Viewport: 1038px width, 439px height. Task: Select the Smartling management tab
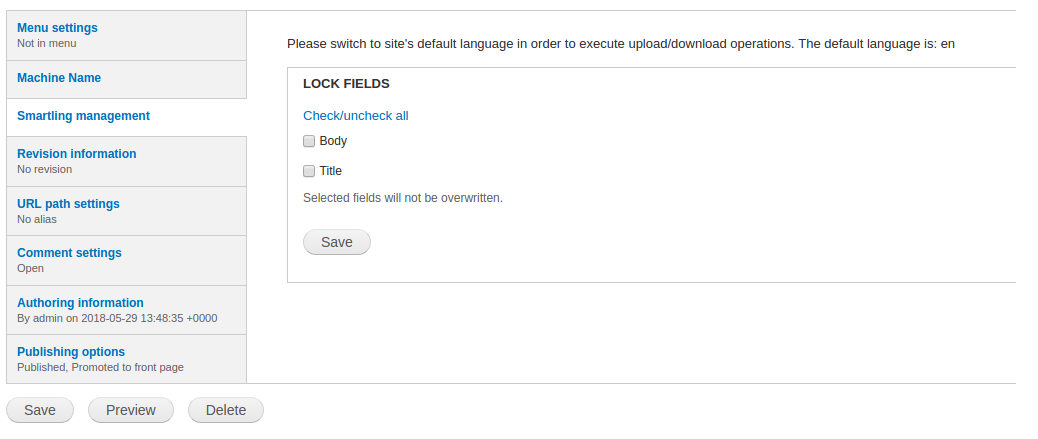(83, 116)
